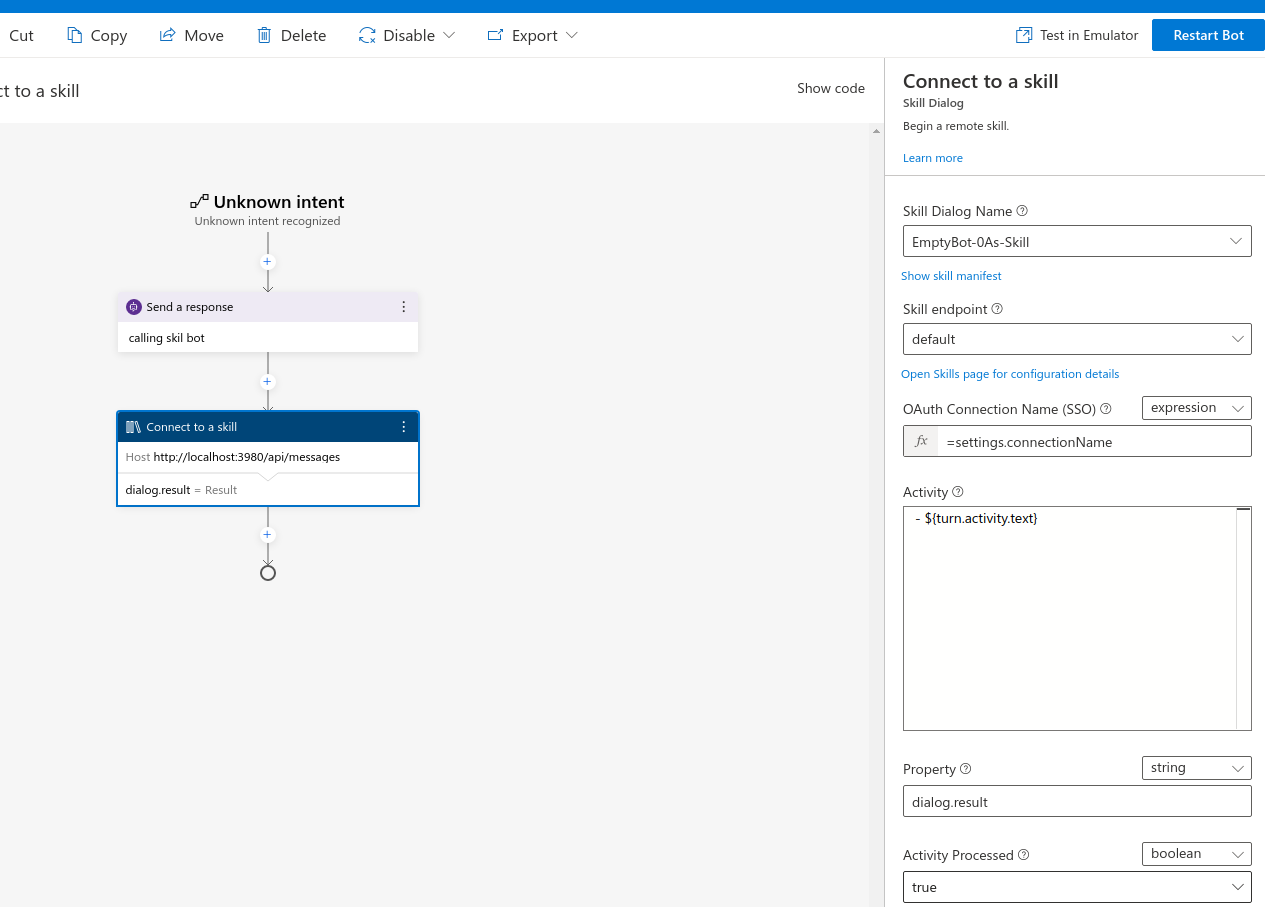The height and width of the screenshot is (907, 1265).
Task: Open the Send a response node menu
Action: (404, 307)
